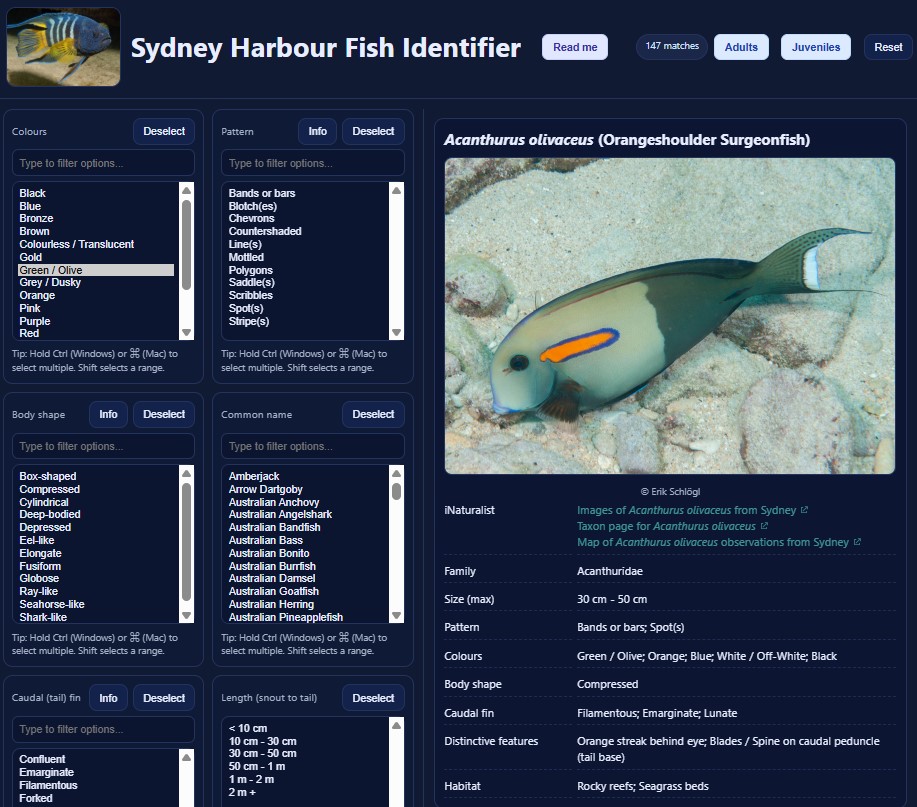Image resolution: width=917 pixels, height=807 pixels.
Task: Select Shark-like body shape
Action: 96,617
